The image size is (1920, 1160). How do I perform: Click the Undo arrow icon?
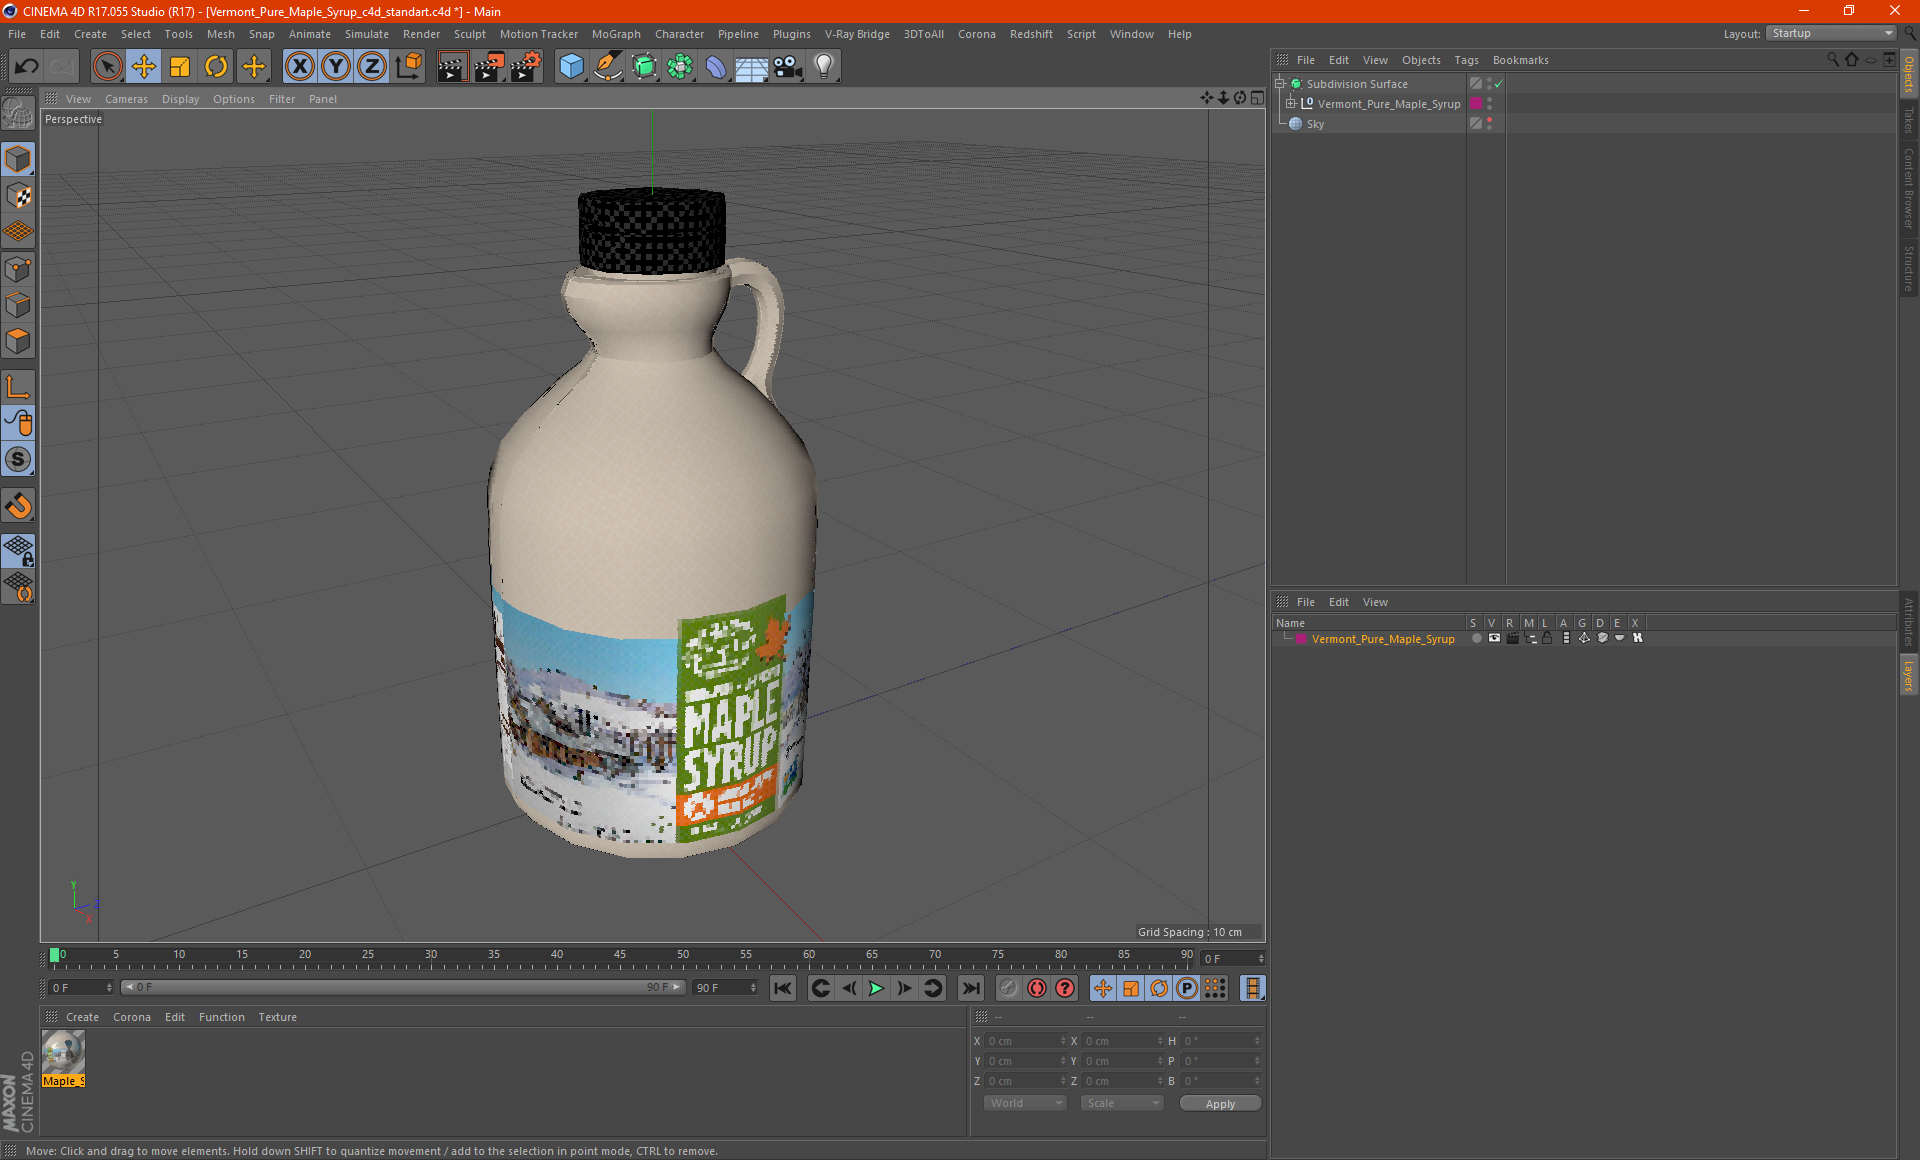point(27,67)
